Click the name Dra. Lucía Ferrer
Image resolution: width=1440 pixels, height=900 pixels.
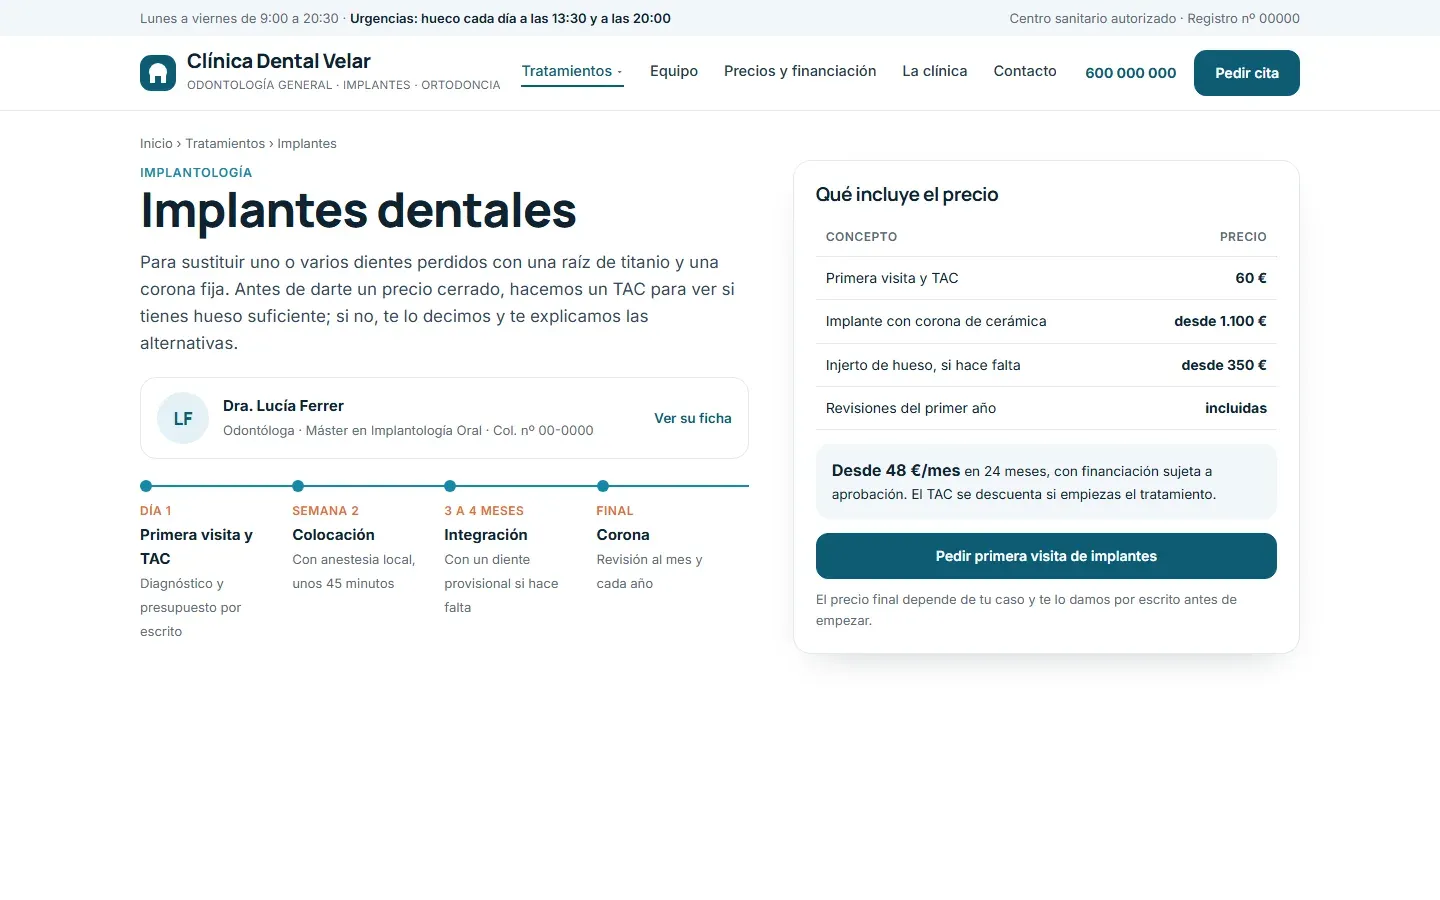pos(283,406)
